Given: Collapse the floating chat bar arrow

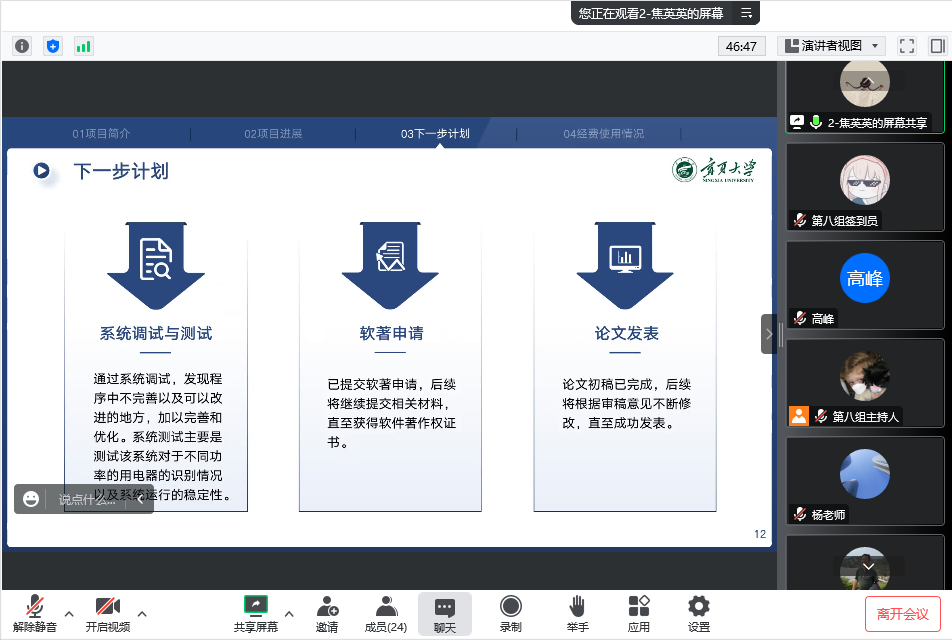Looking at the screenshot, I should 140,499.
